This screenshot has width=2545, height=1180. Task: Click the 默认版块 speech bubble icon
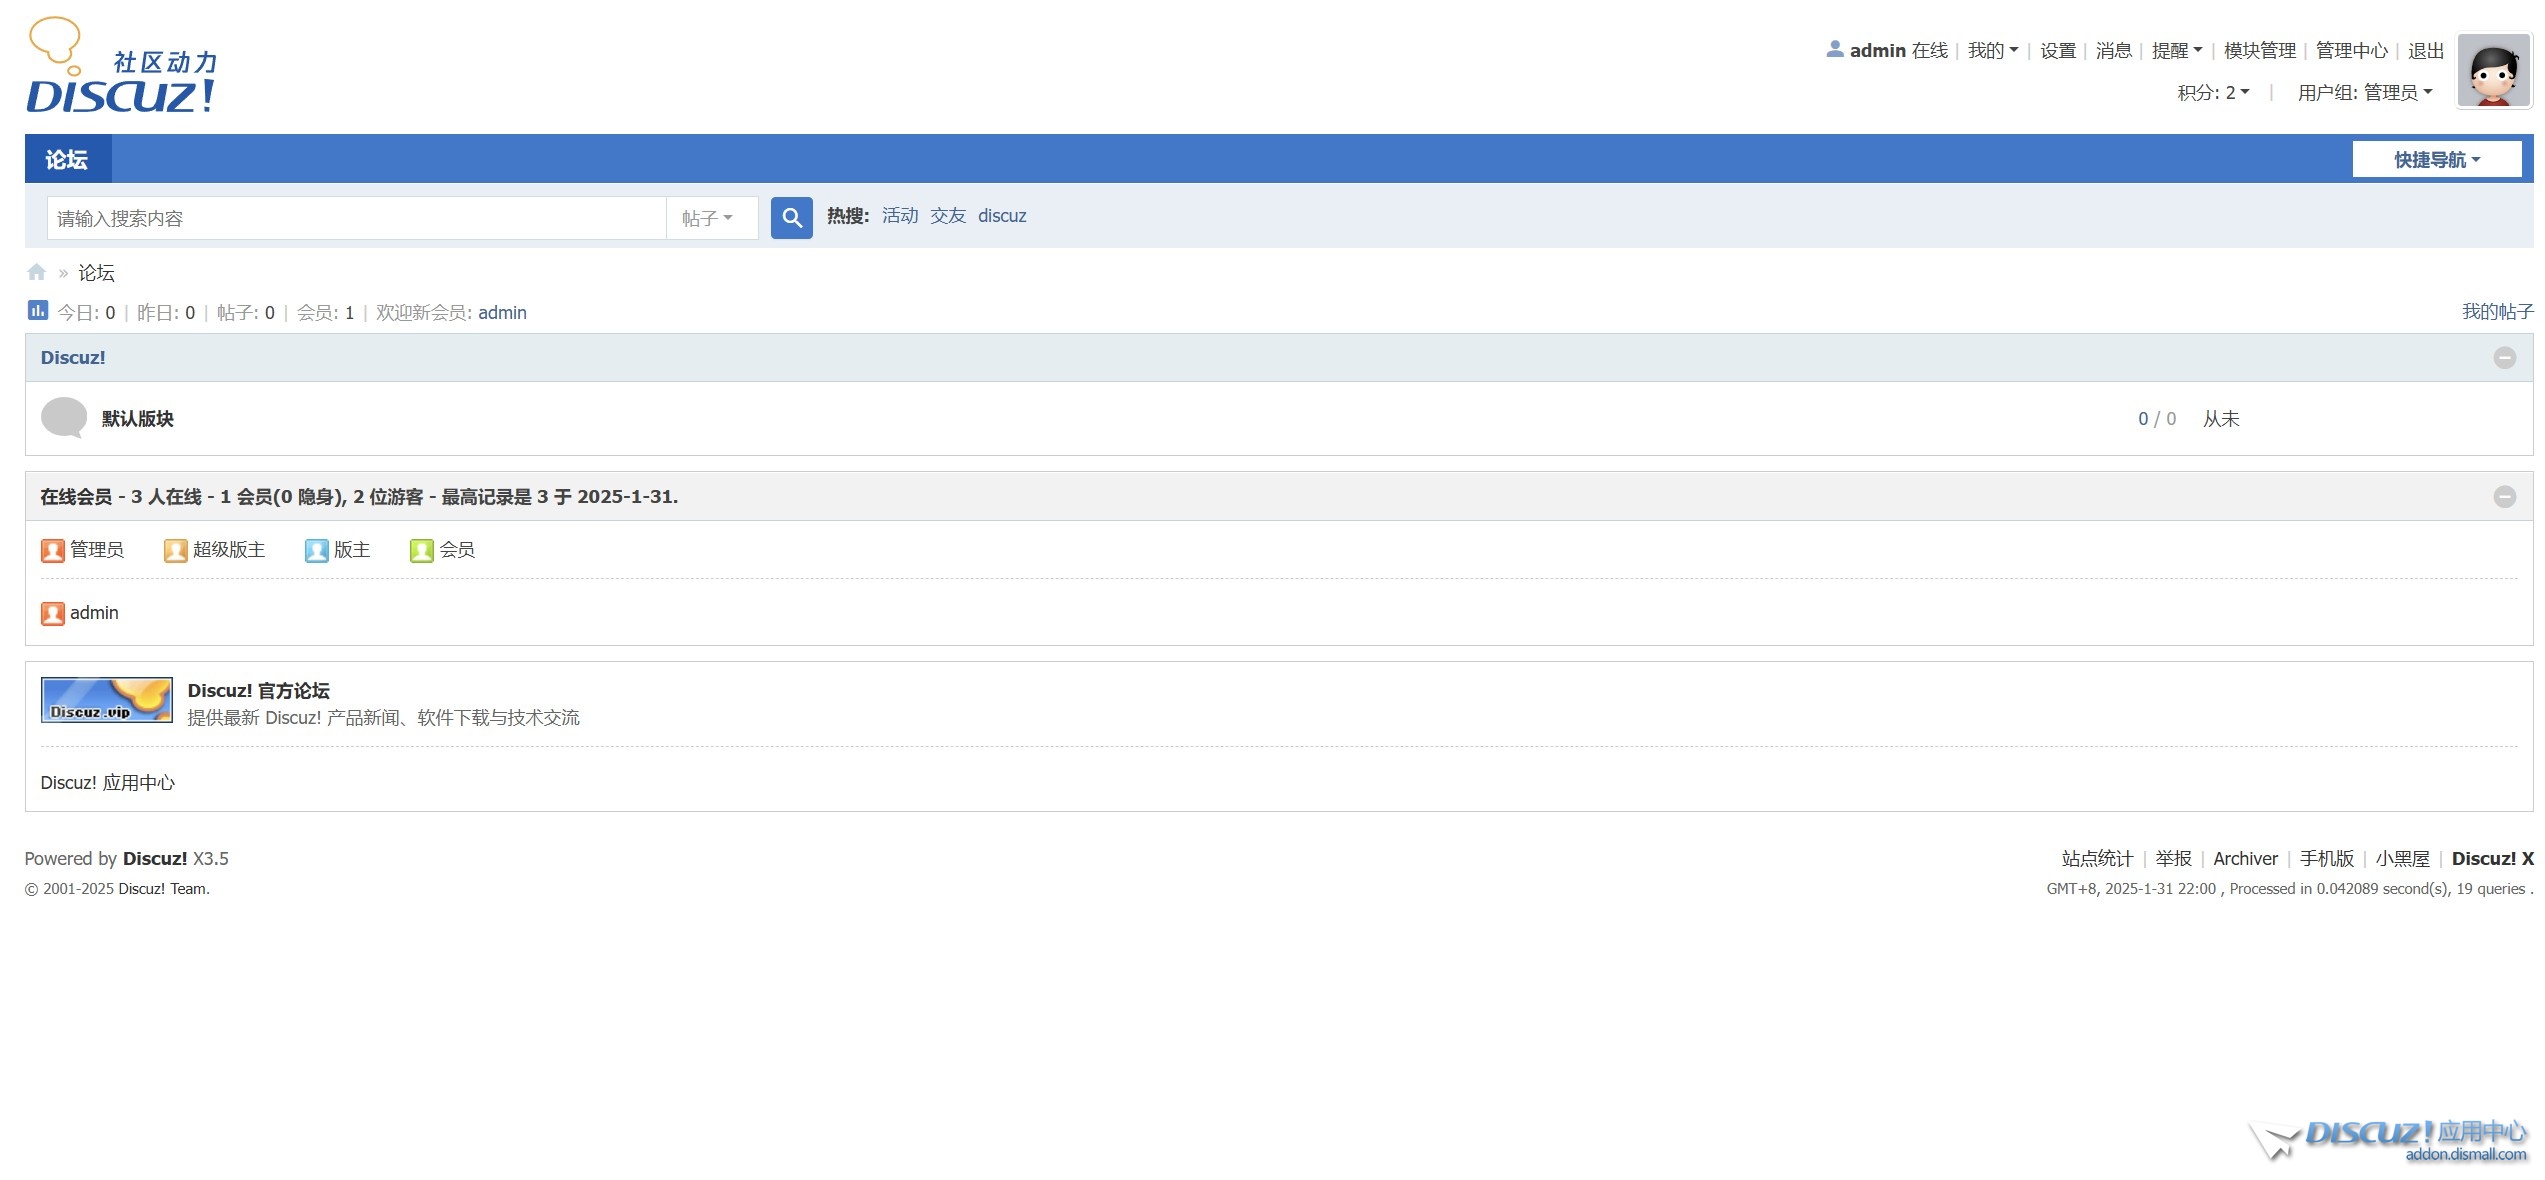(64, 418)
